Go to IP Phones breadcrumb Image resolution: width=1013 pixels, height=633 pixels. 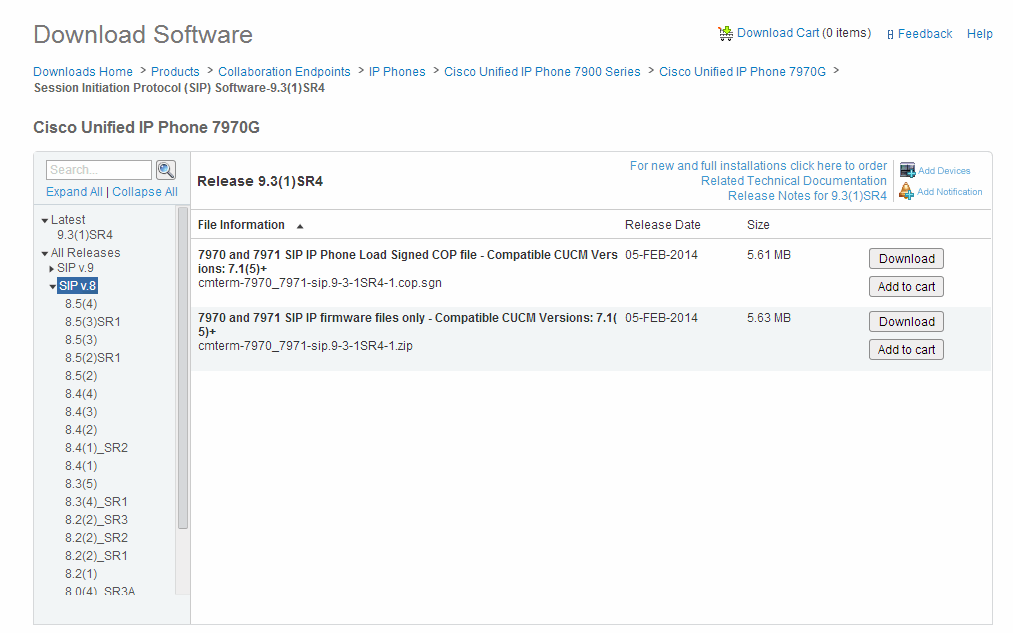(397, 72)
